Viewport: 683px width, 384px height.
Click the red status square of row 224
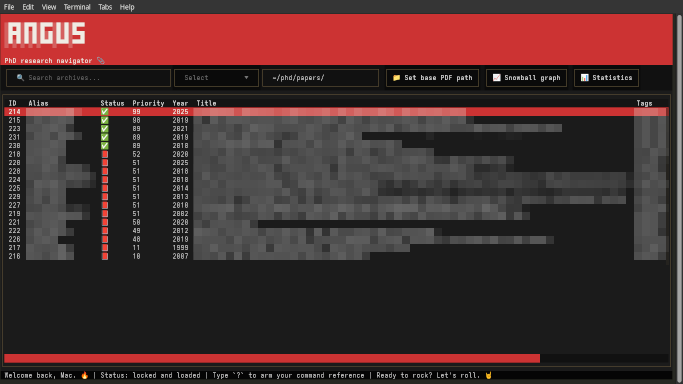coord(105,180)
